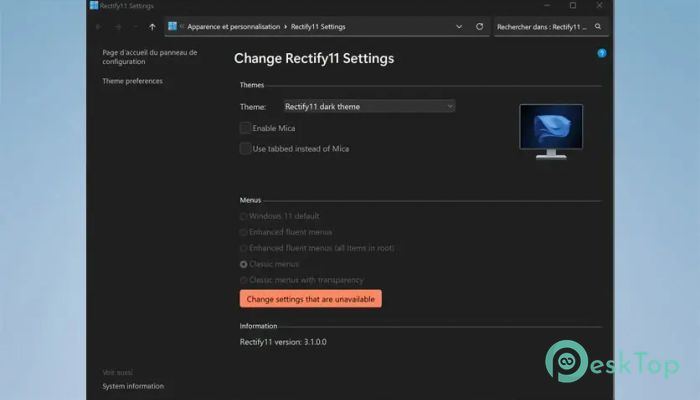Screen dimensions: 700x400
Task: Click Change settings that are unavailable
Action: tap(311, 299)
